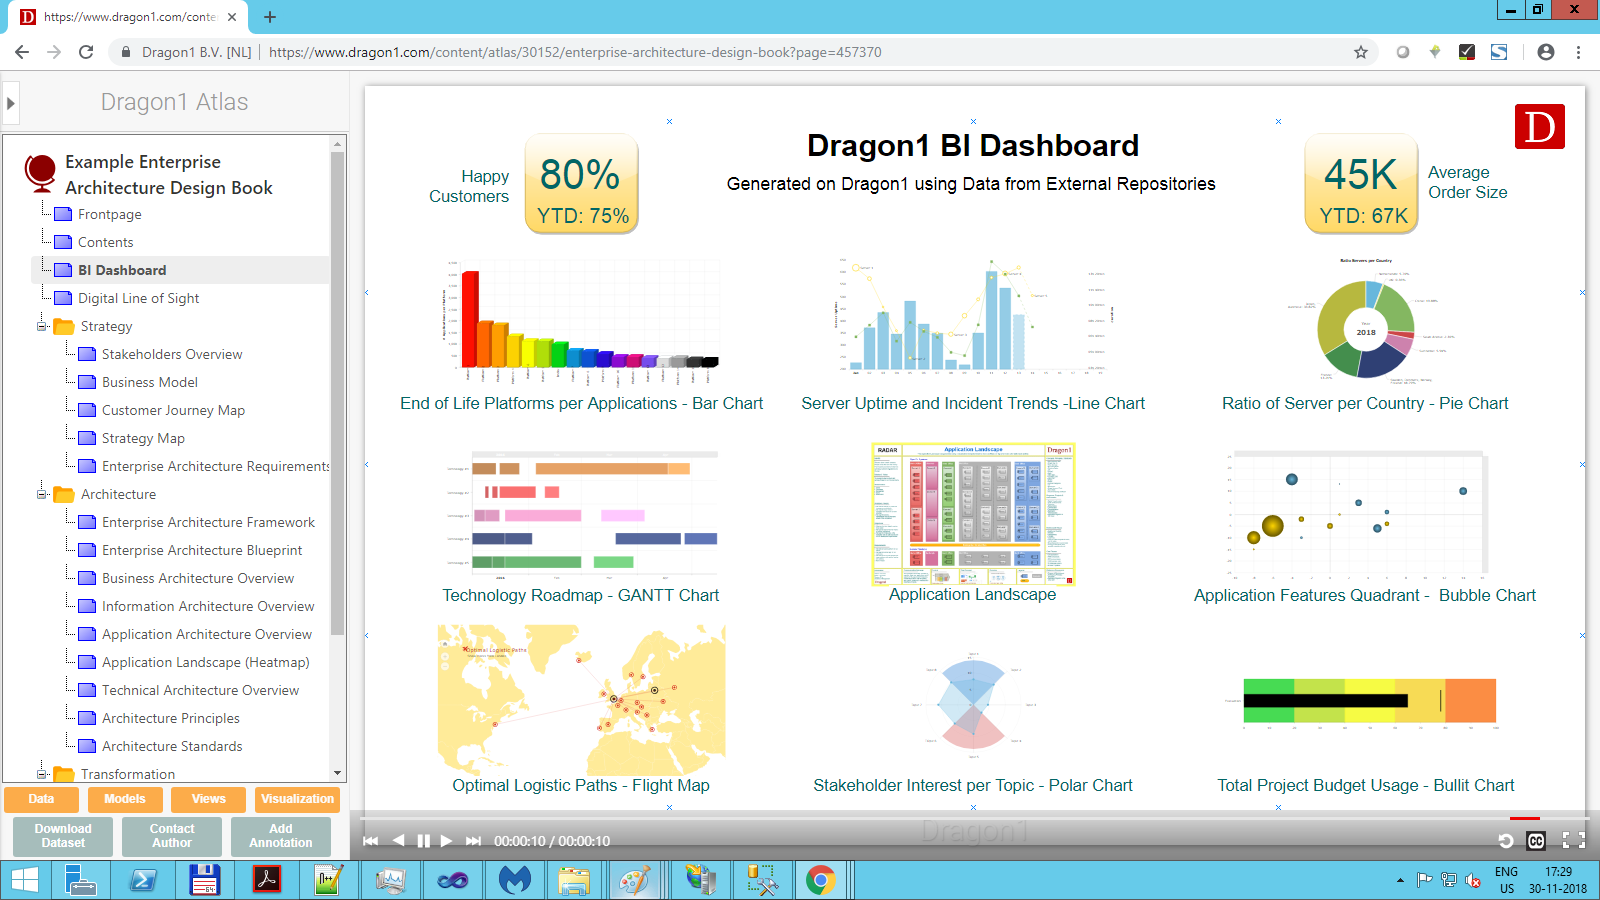
Task: Open Adobe Acrobat from the taskbar
Action: [266, 880]
